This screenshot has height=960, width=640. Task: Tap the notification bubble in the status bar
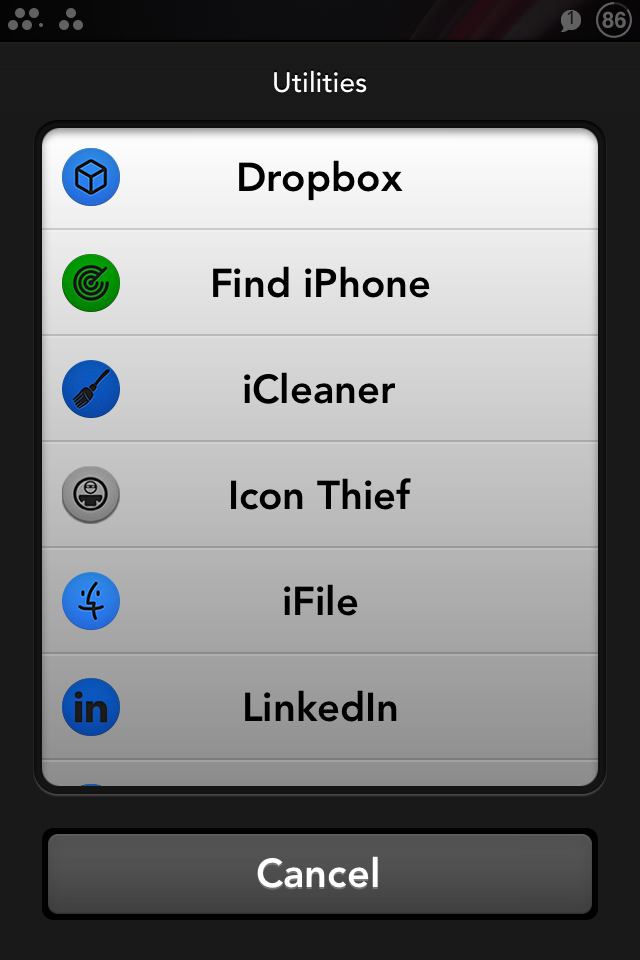pyautogui.click(x=570, y=20)
